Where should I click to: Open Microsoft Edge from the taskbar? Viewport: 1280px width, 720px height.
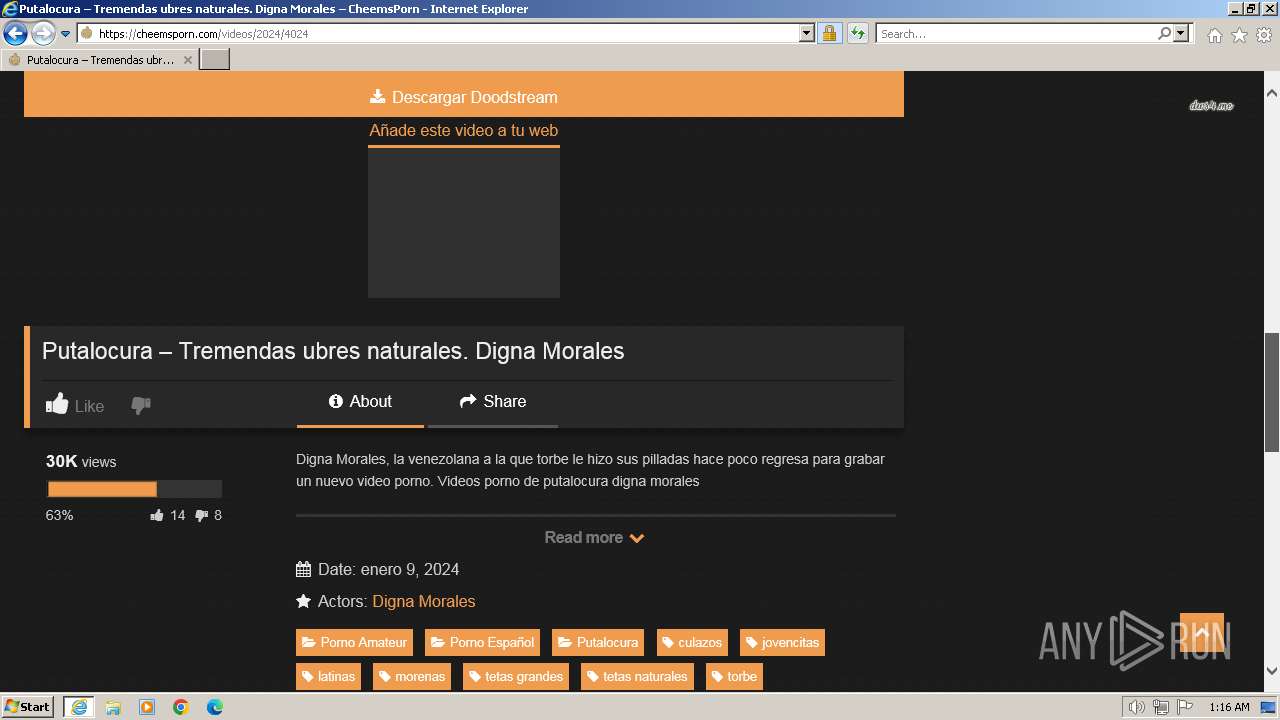[x=215, y=707]
